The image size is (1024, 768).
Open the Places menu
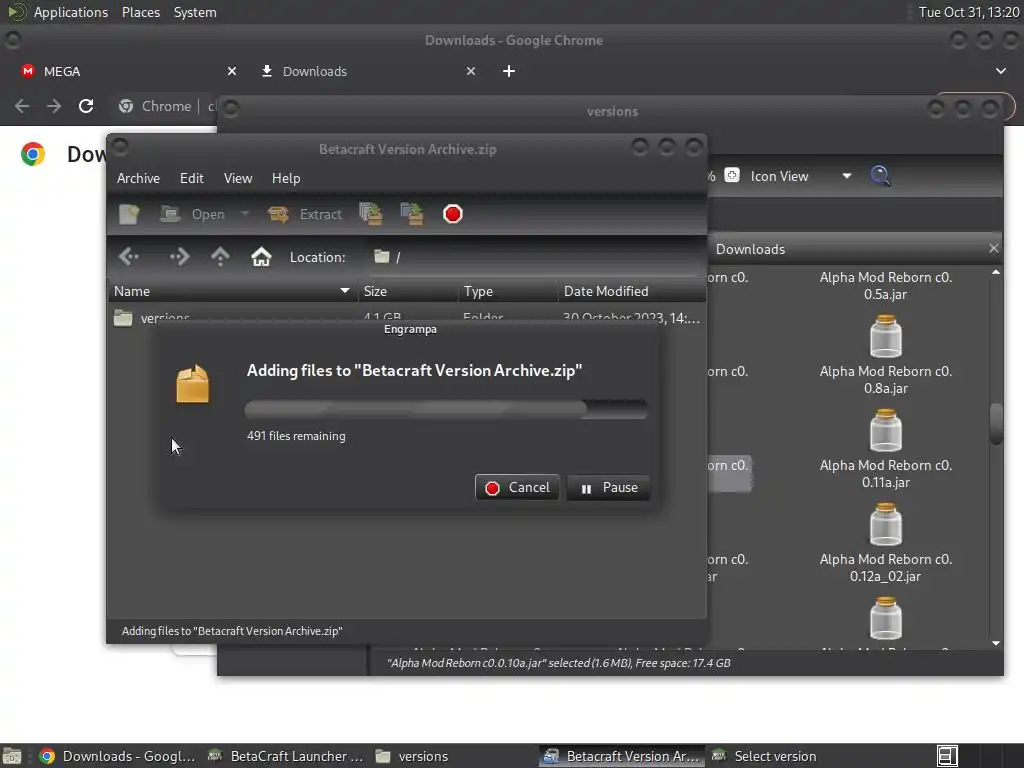click(x=140, y=12)
